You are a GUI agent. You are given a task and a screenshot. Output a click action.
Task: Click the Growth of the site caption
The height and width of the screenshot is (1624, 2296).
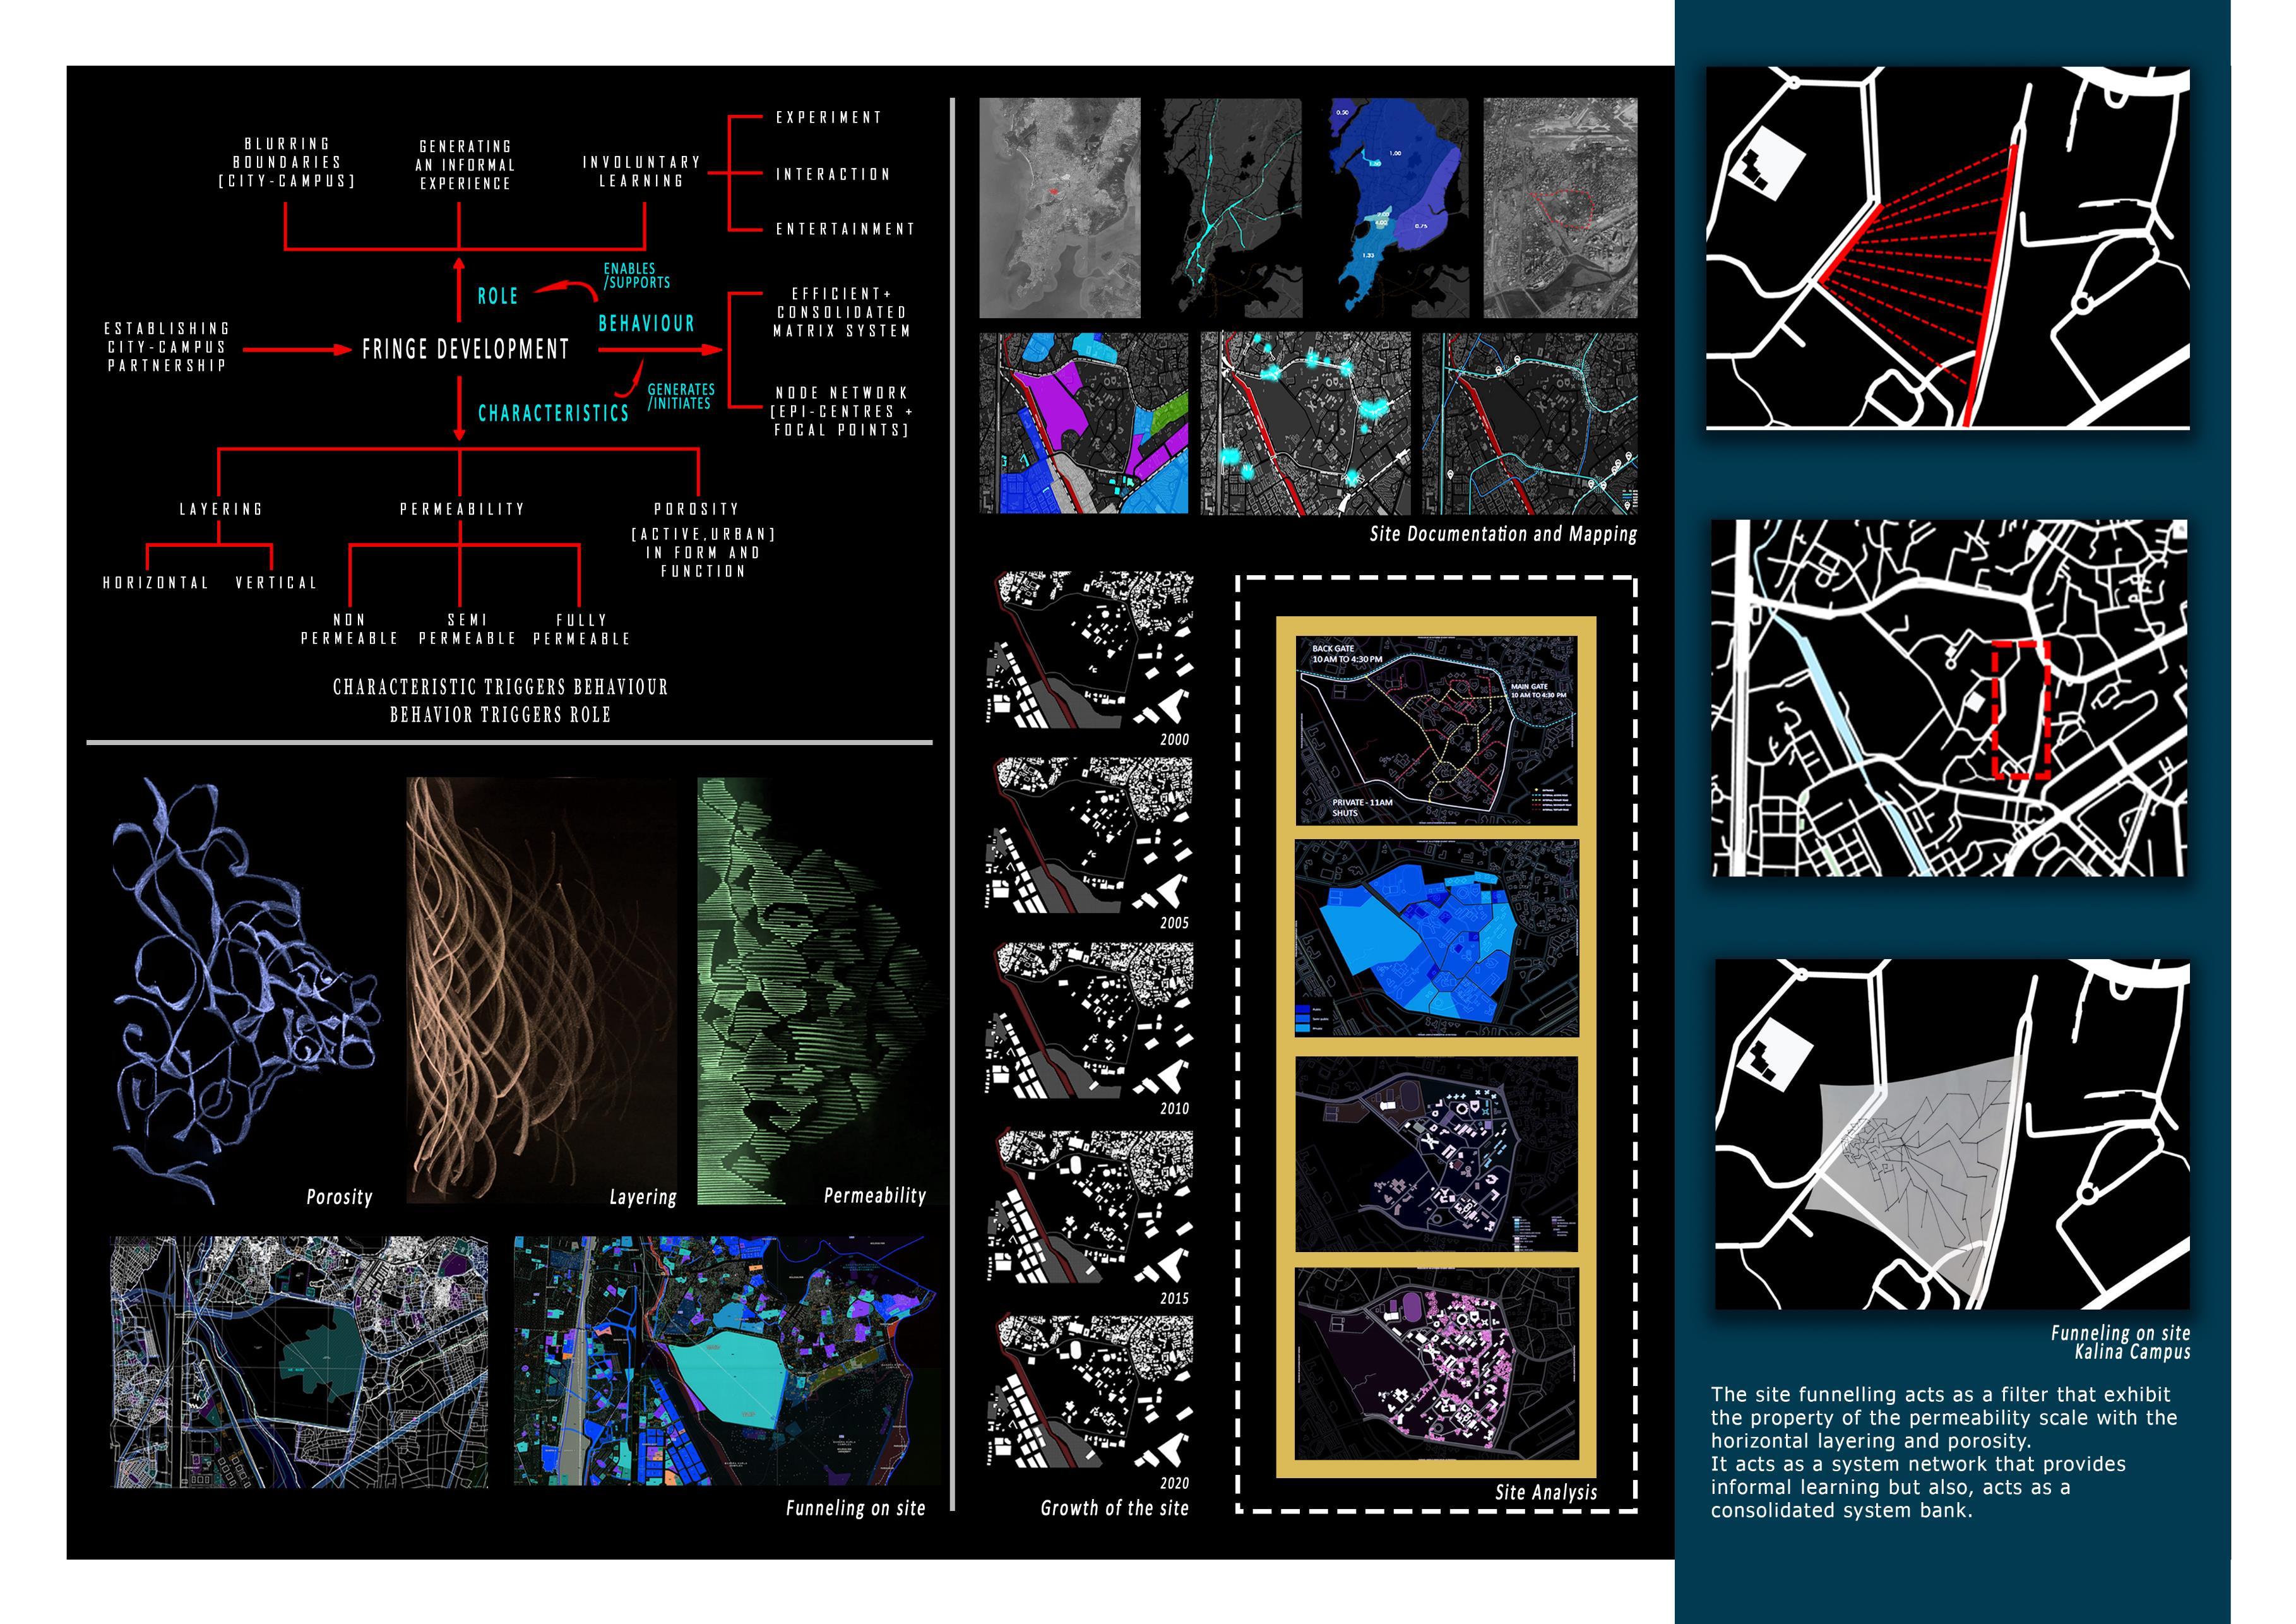click(x=1114, y=1508)
